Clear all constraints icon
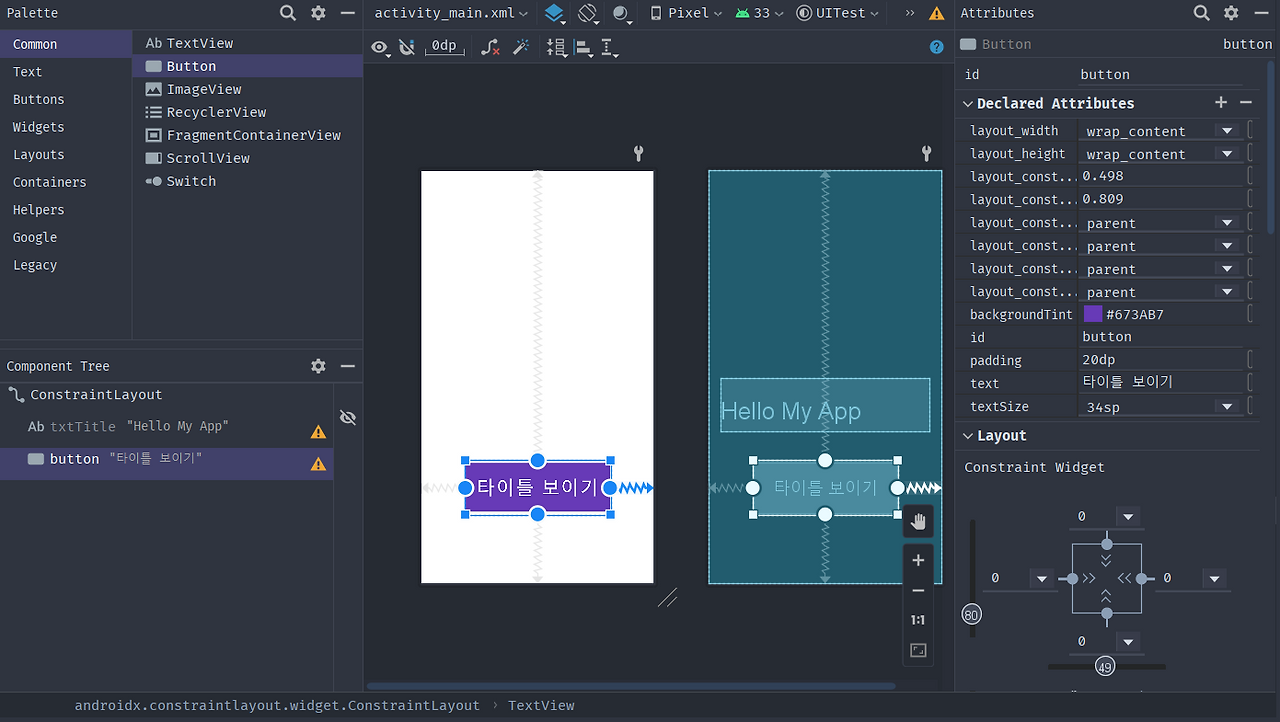 tap(490, 47)
